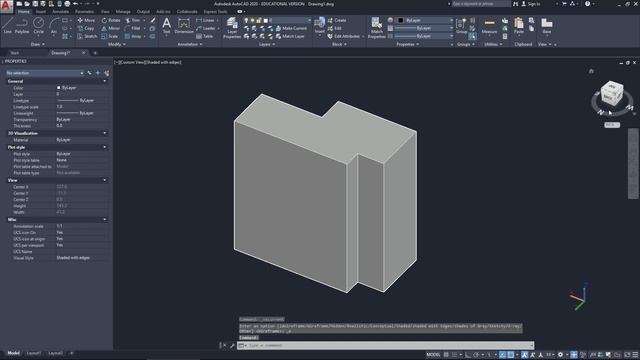Click the Undo arrow in quick access toolbar
640x360 pixels.
pyautogui.click(x=76, y=4)
